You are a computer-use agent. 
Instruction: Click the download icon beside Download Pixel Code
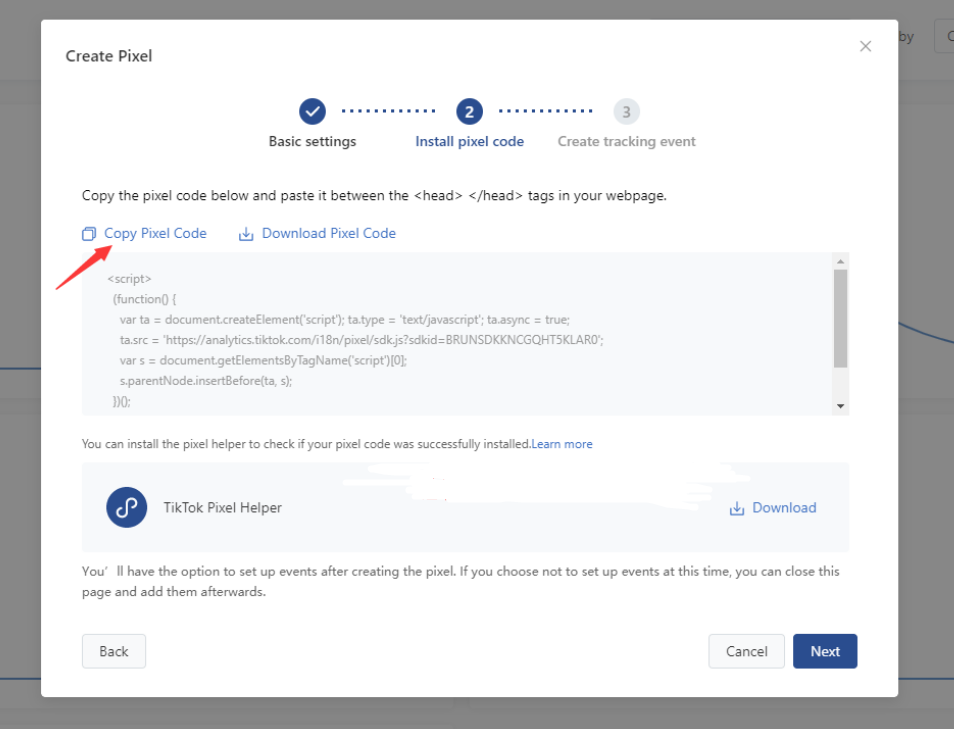(246, 234)
